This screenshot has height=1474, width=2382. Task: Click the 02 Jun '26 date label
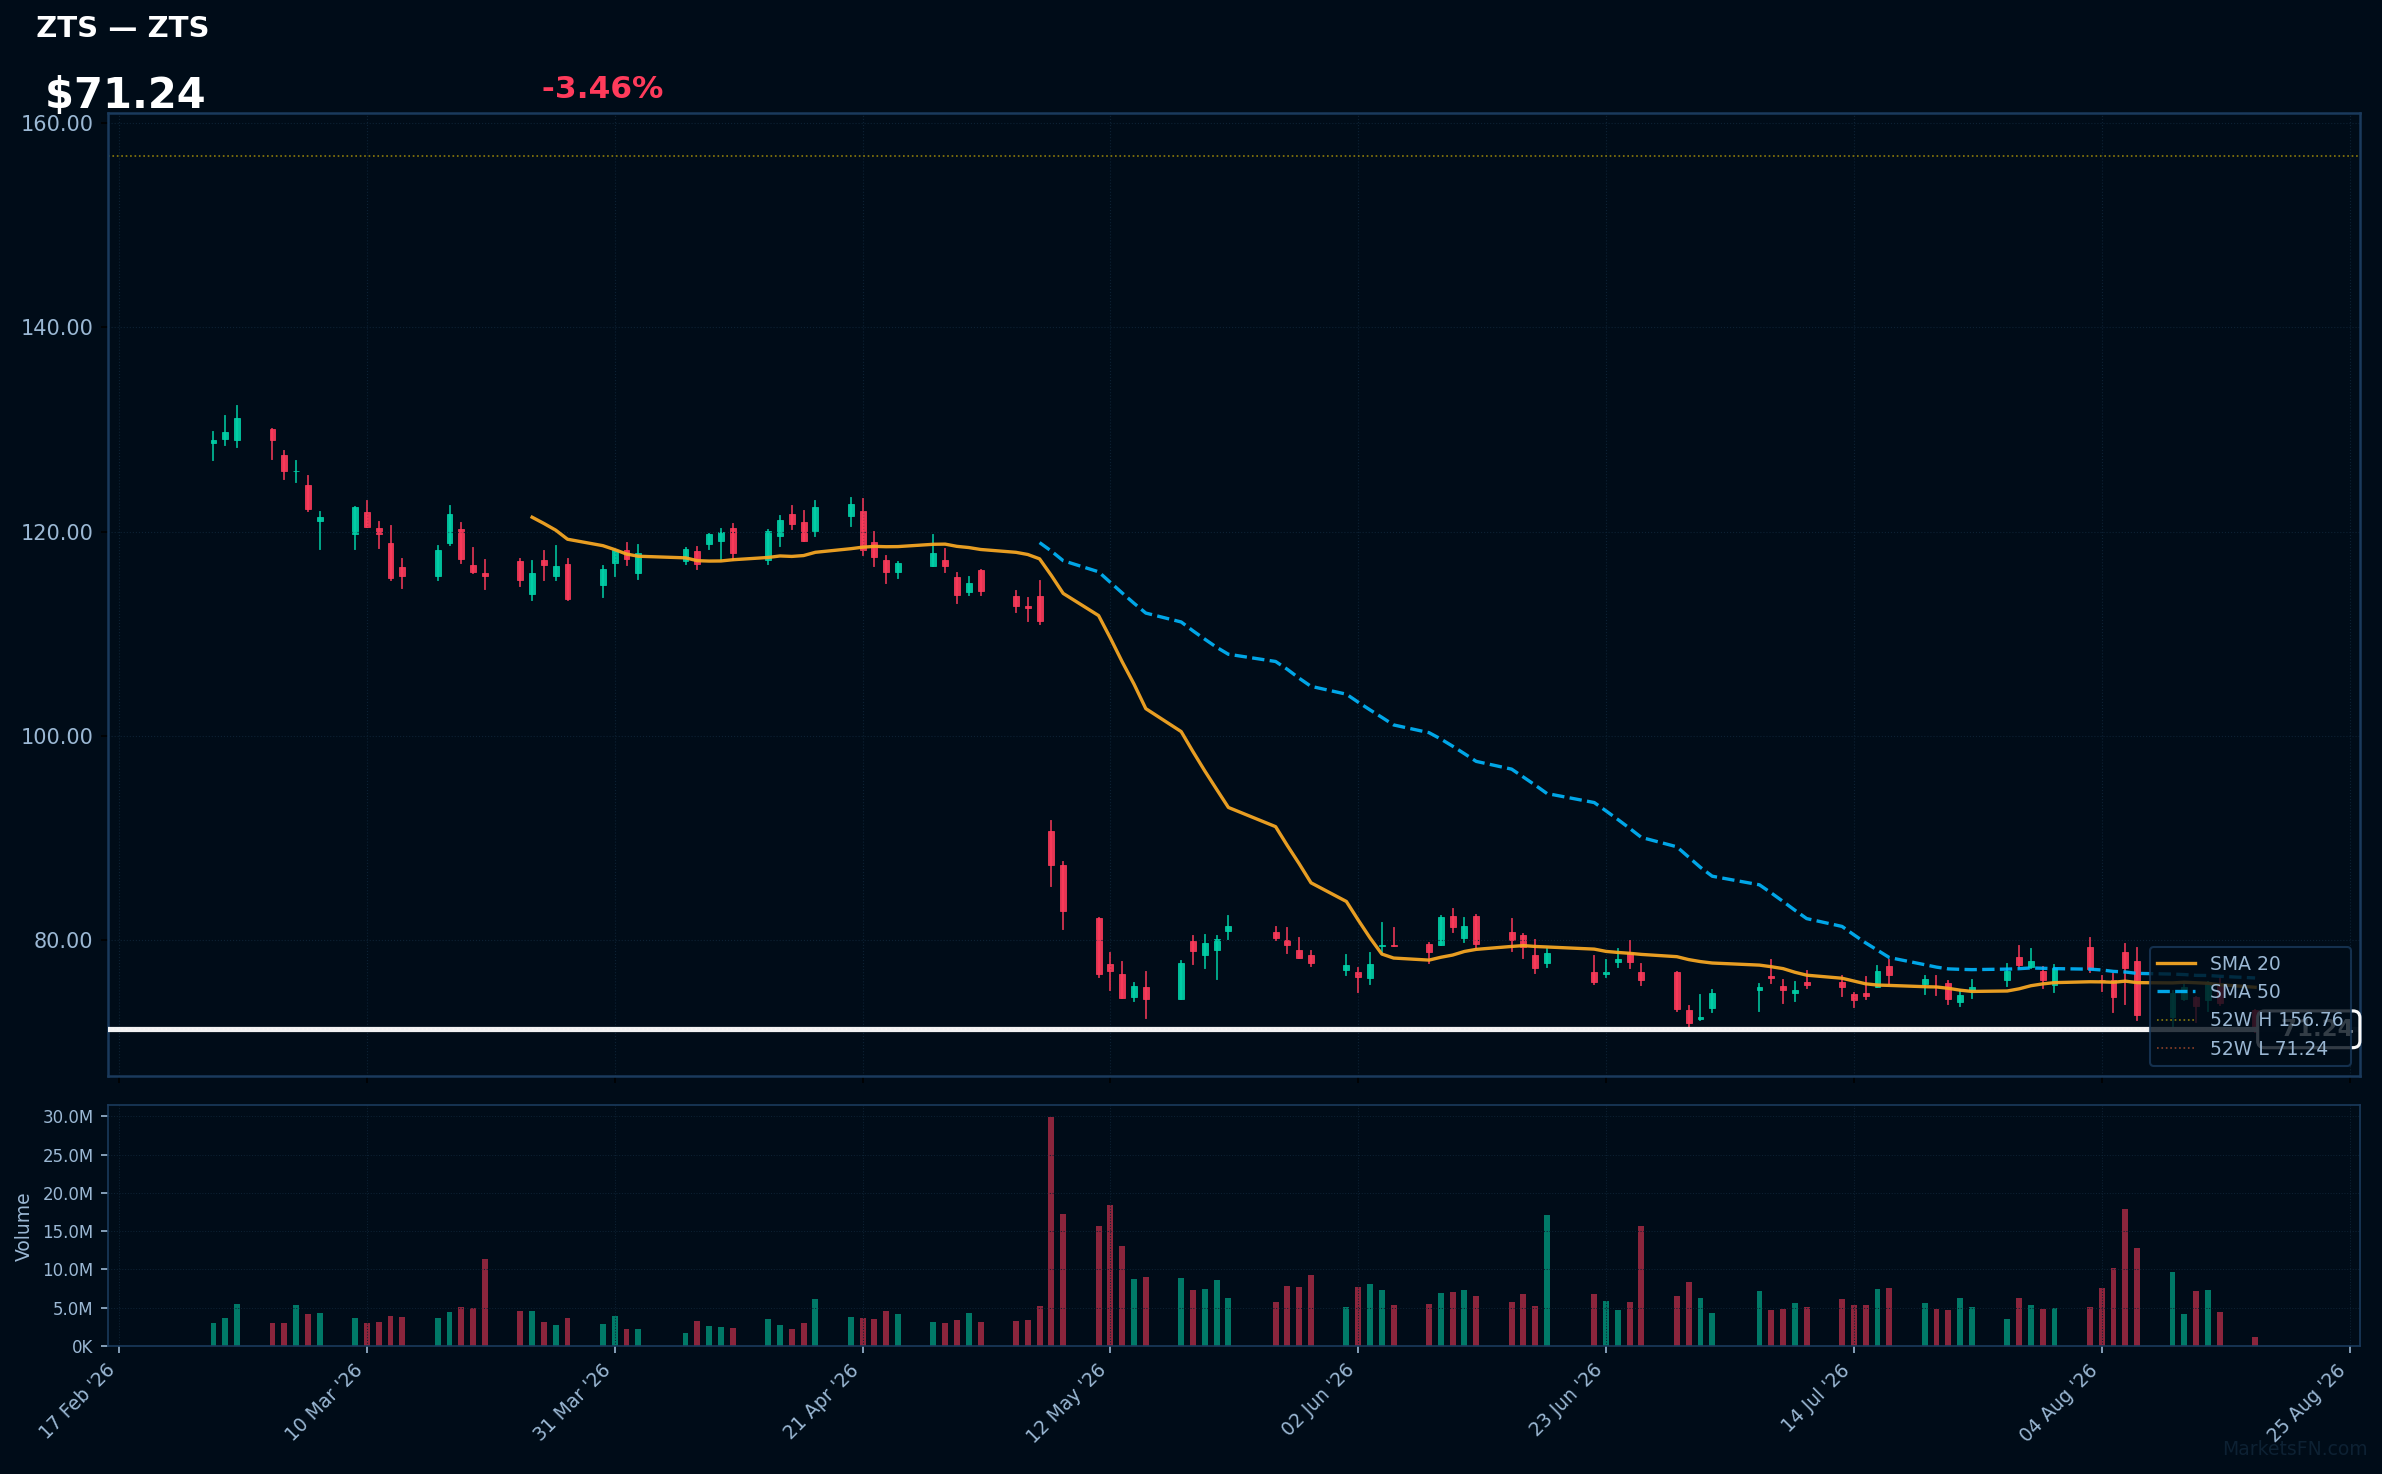[1318, 1400]
